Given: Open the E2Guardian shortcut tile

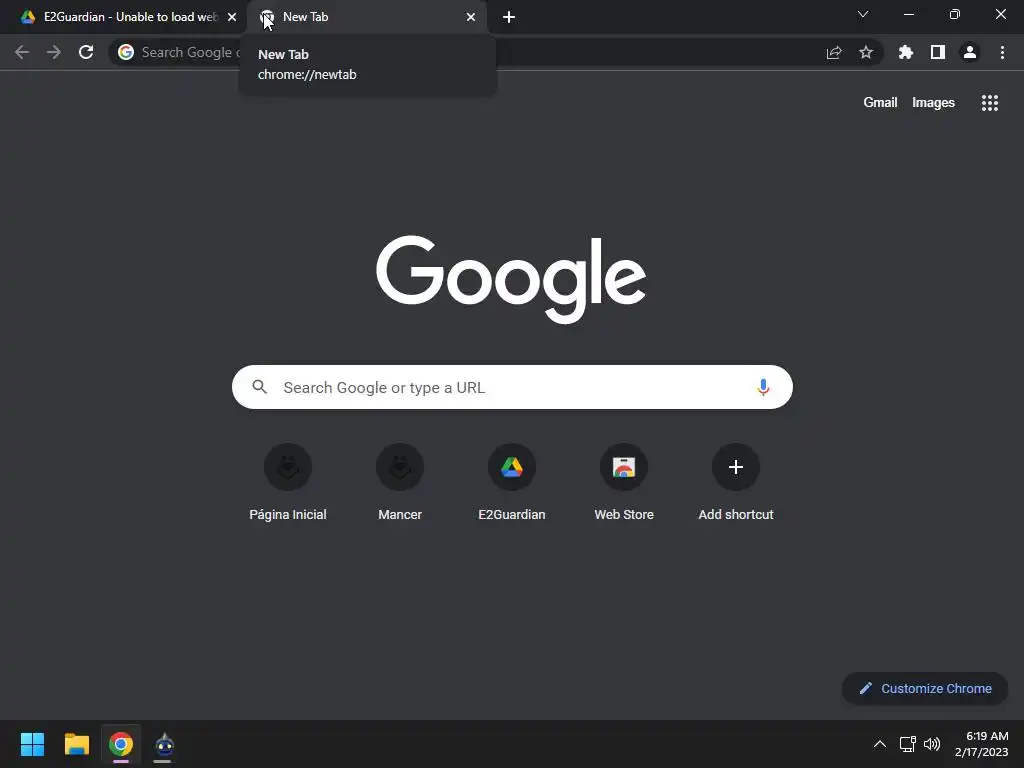Looking at the screenshot, I should (512, 482).
